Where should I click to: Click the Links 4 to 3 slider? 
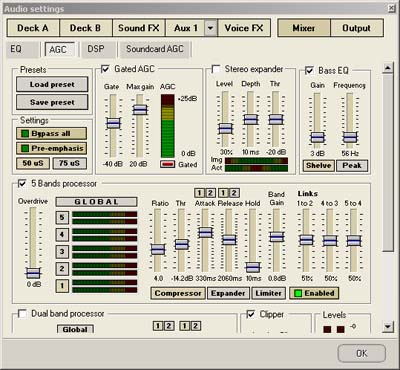click(x=330, y=241)
